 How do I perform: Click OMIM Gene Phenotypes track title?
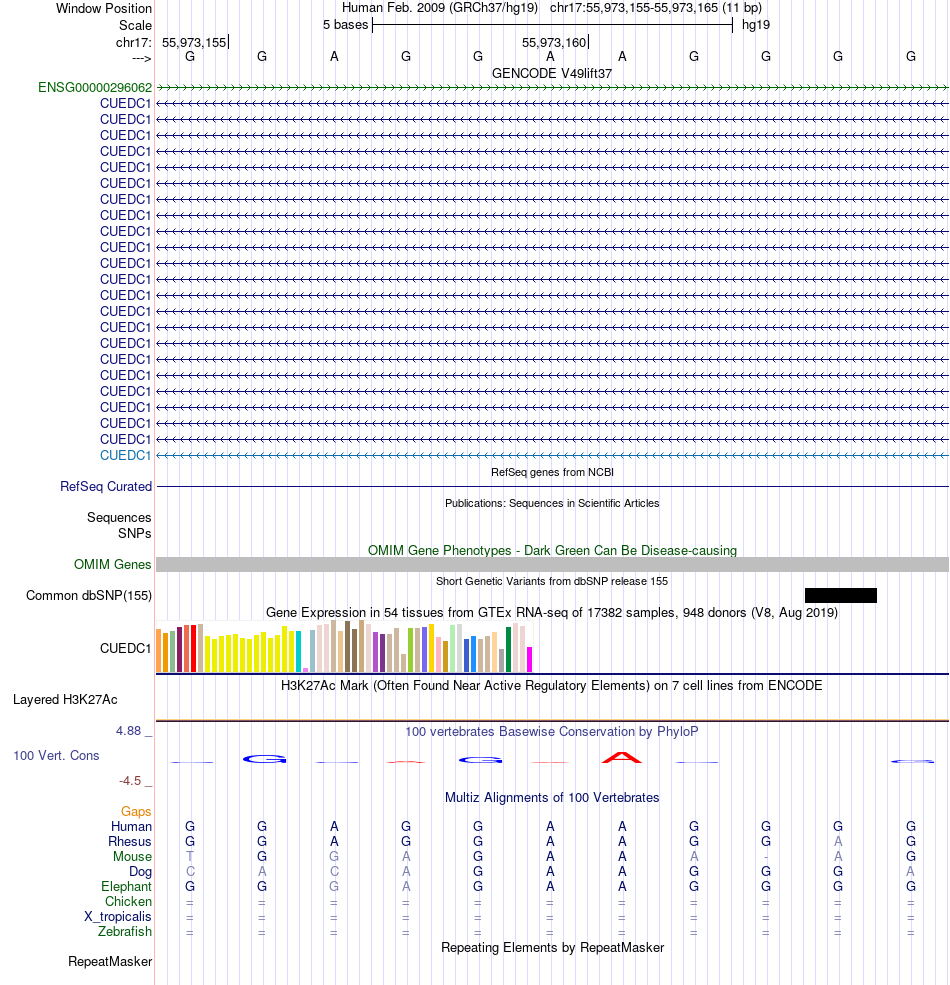(552, 551)
